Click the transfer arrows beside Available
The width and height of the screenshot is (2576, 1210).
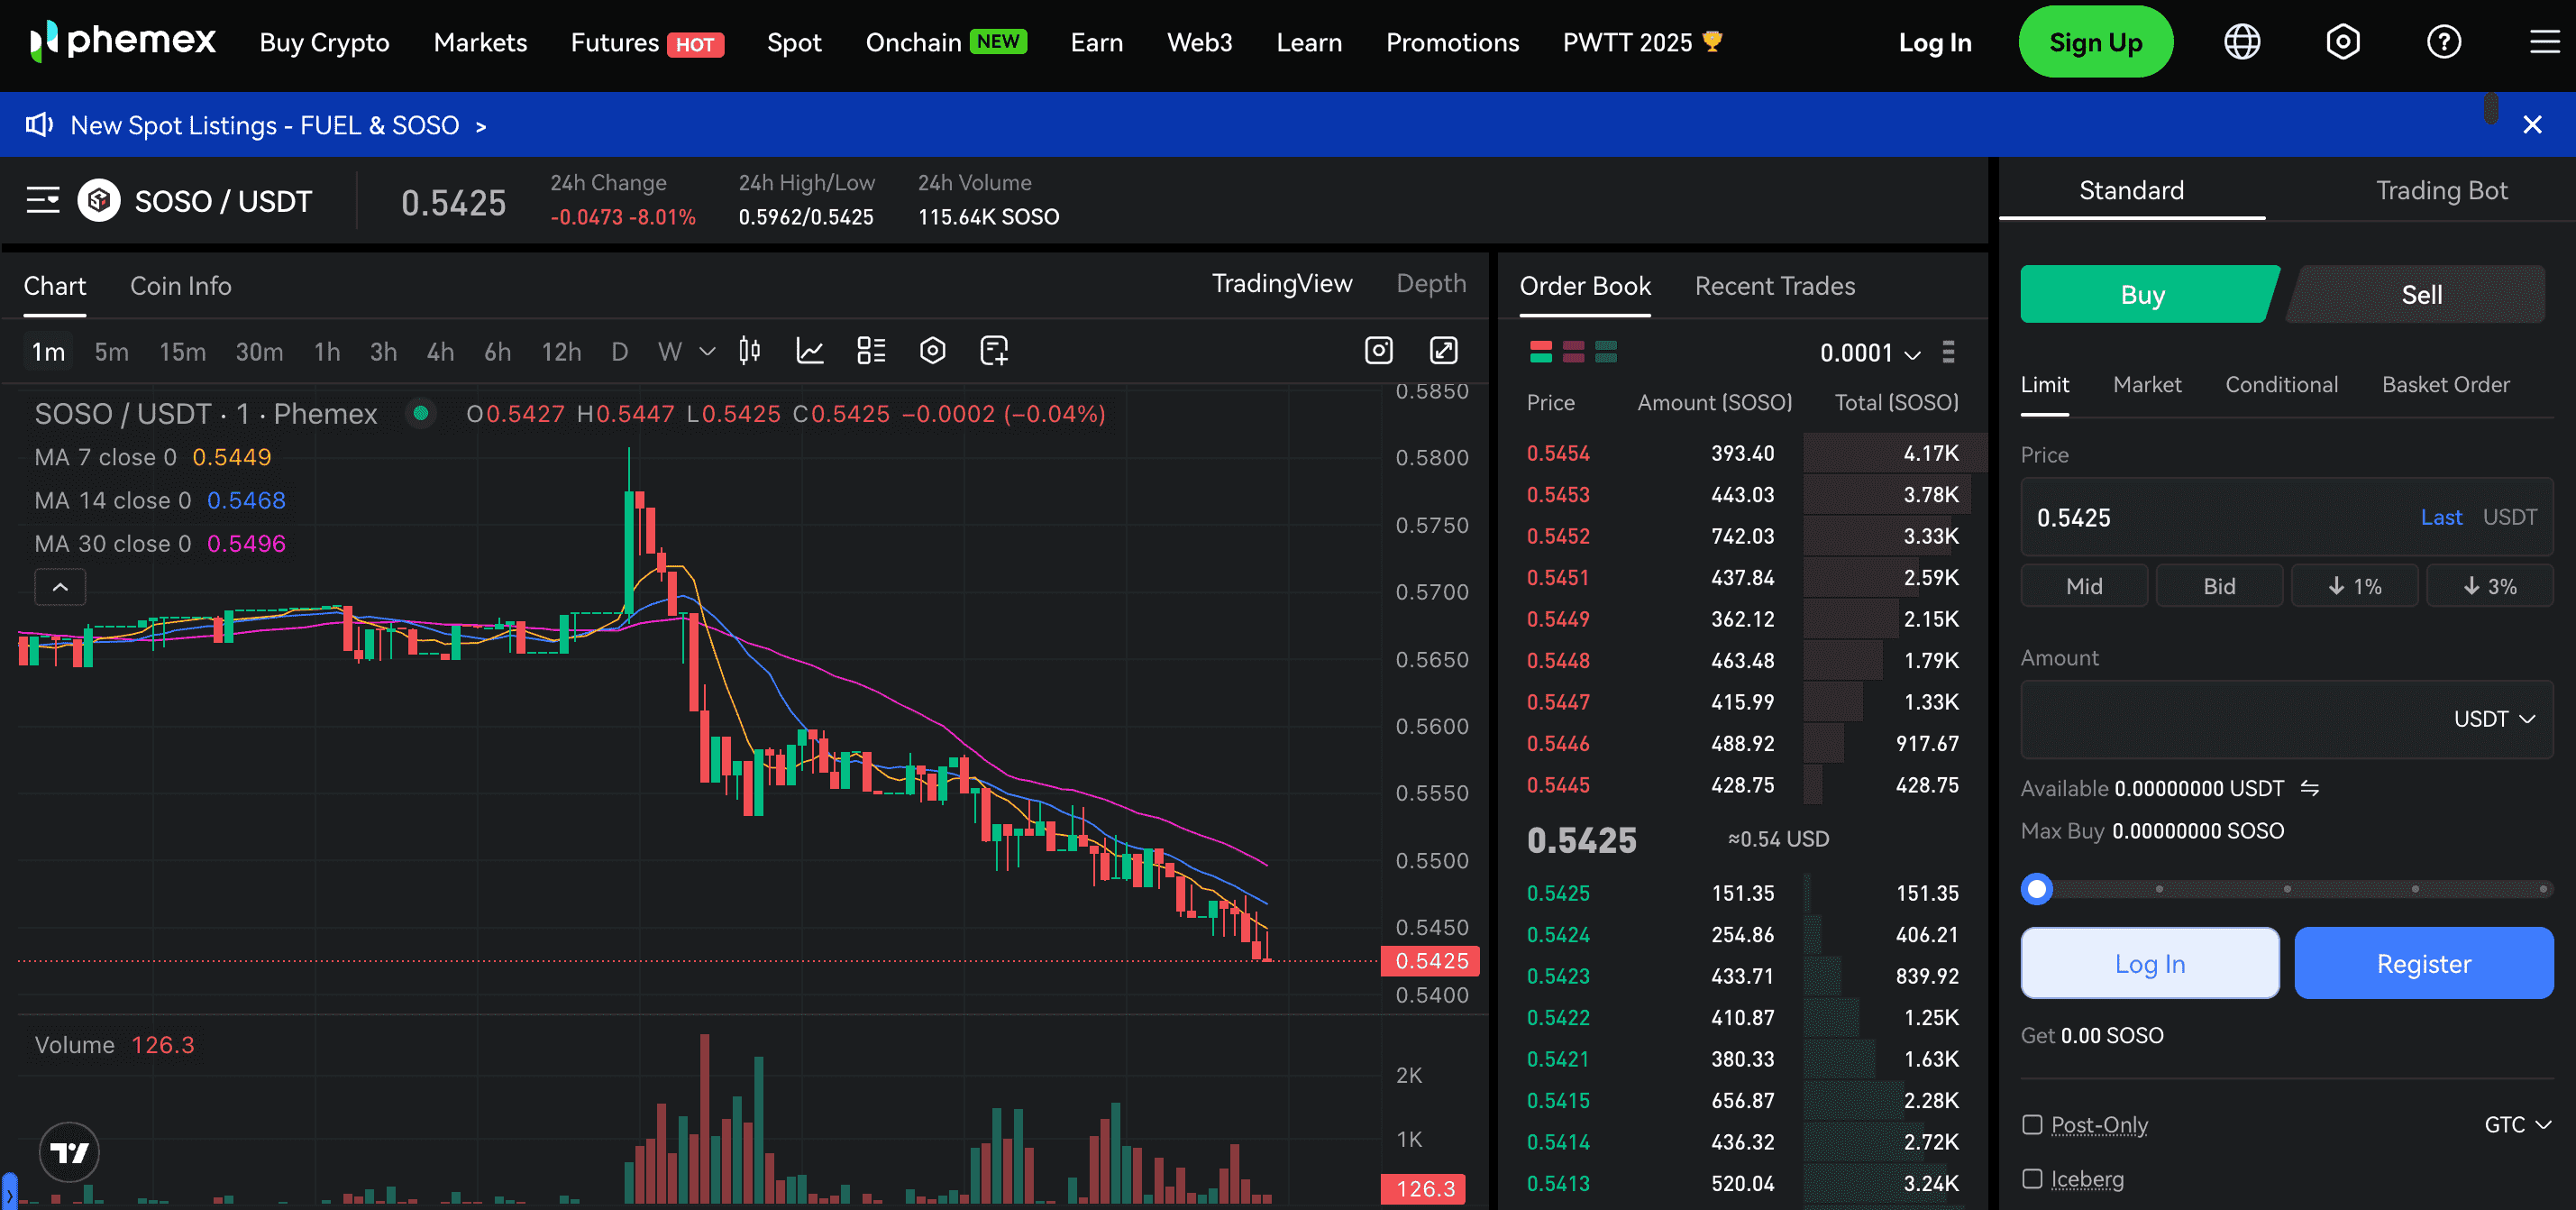tap(2309, 788)
